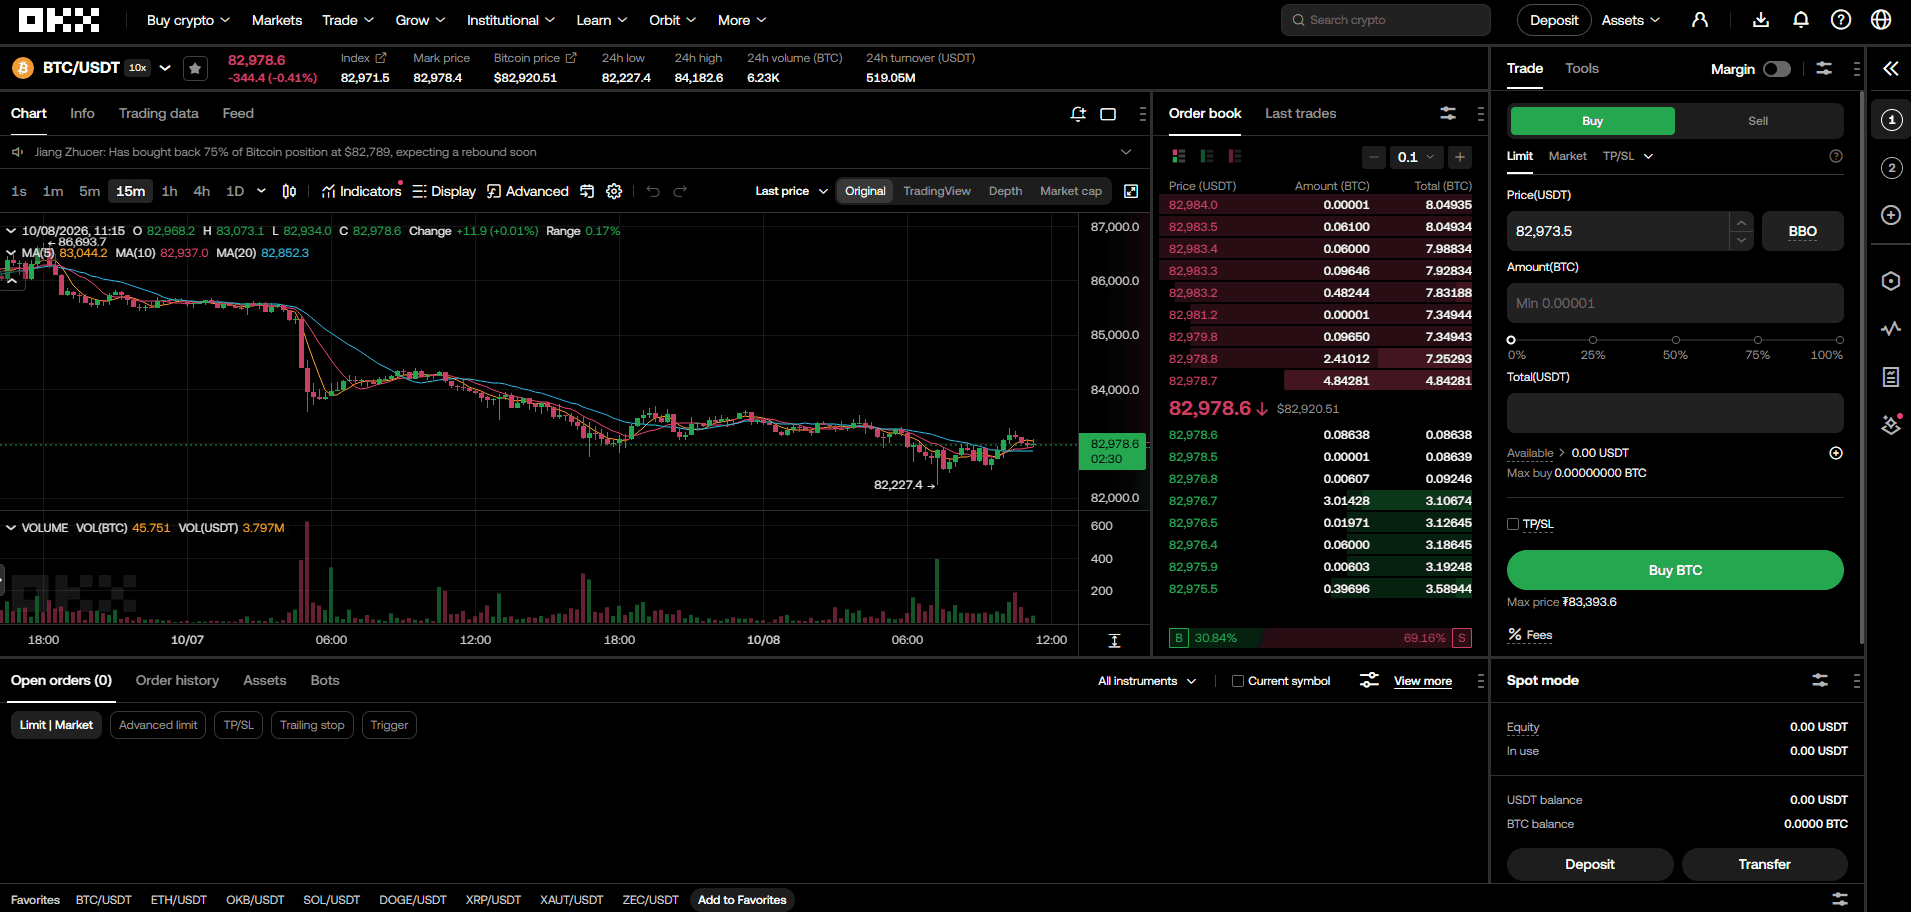The width and height of the screenshot is (1911, 912).
Task: Expand chart to fullscreen
Action: [1131, 191]
